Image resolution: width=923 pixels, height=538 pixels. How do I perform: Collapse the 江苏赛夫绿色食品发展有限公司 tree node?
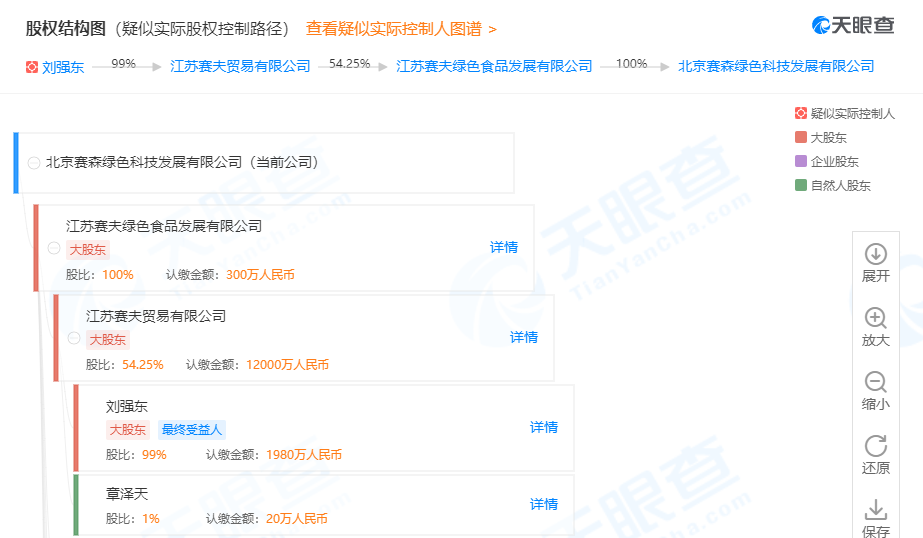point(54,248)
